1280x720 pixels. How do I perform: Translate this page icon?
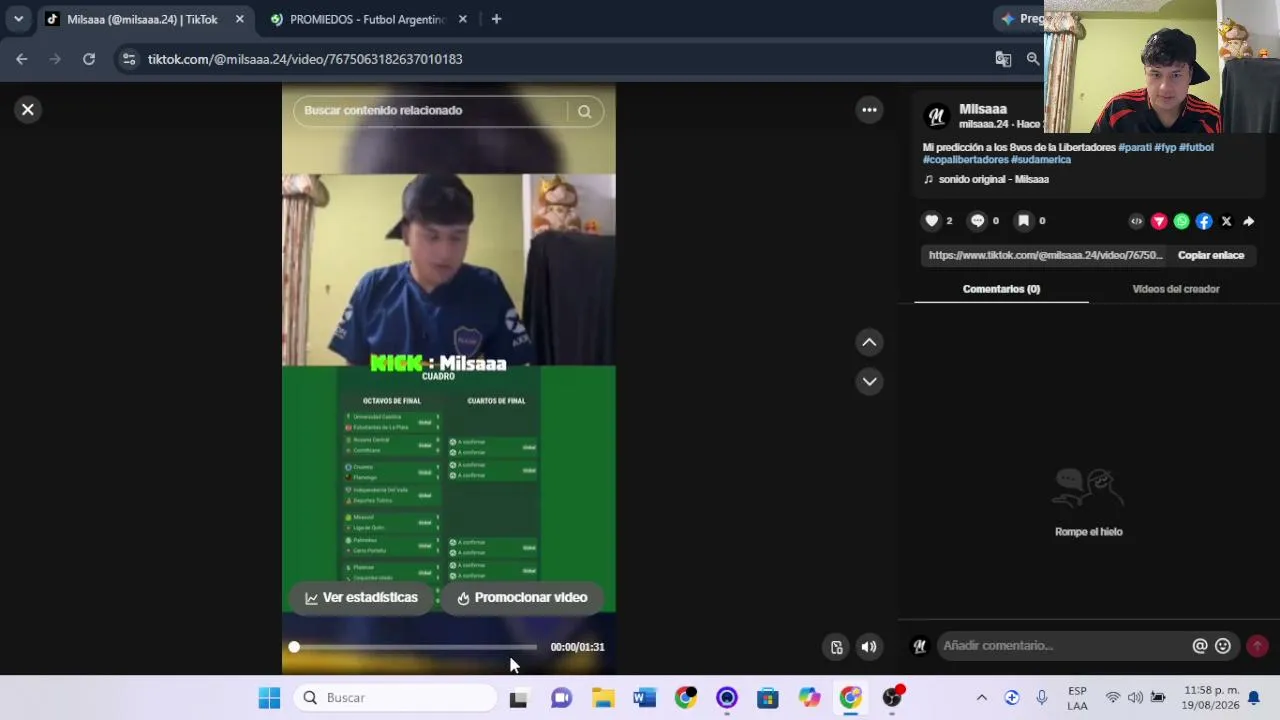pos(1003,59)
